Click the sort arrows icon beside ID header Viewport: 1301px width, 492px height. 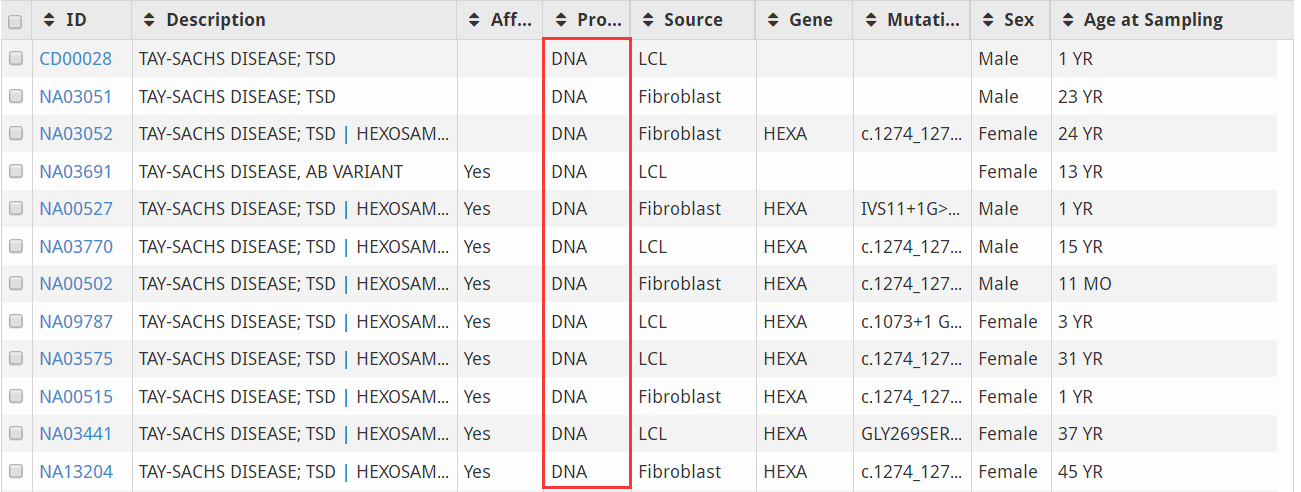pyautogui.click(x=49, y=20)
